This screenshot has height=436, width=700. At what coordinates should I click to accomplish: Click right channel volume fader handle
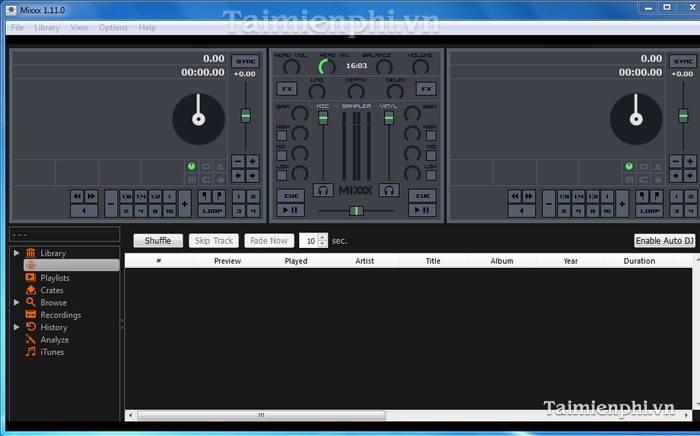[x=389, y=118]
